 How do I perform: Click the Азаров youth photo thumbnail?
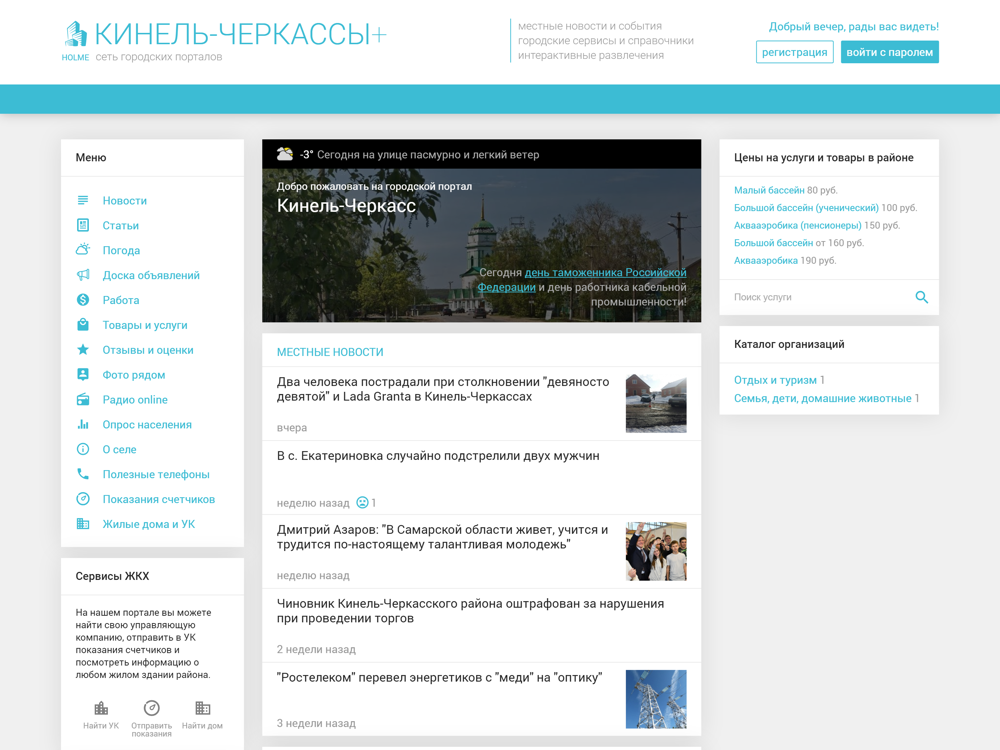coord(656,552)
